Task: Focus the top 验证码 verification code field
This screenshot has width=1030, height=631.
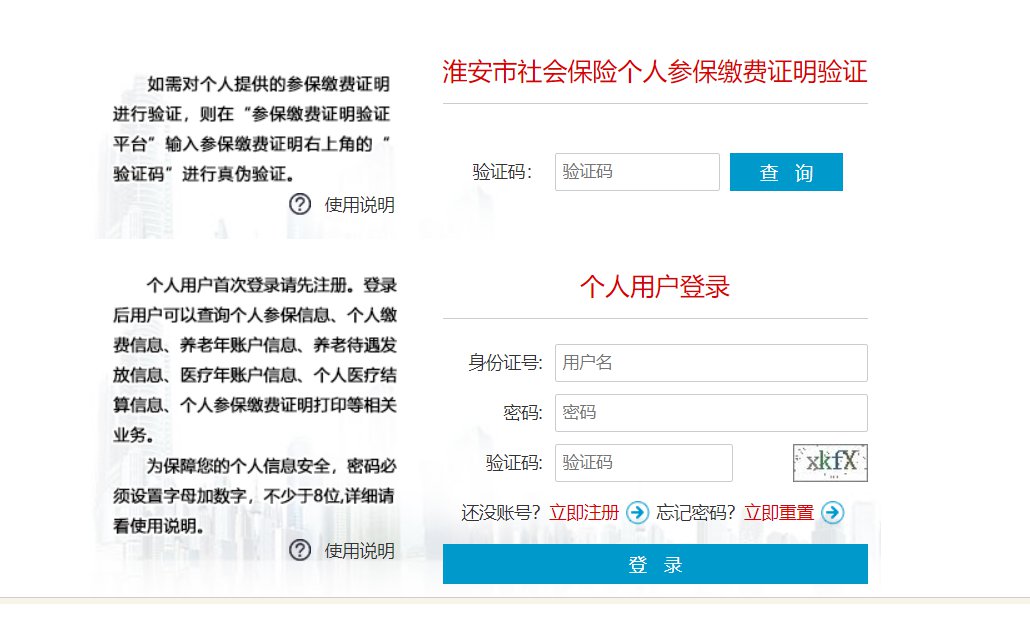Action: pos(637,172)
